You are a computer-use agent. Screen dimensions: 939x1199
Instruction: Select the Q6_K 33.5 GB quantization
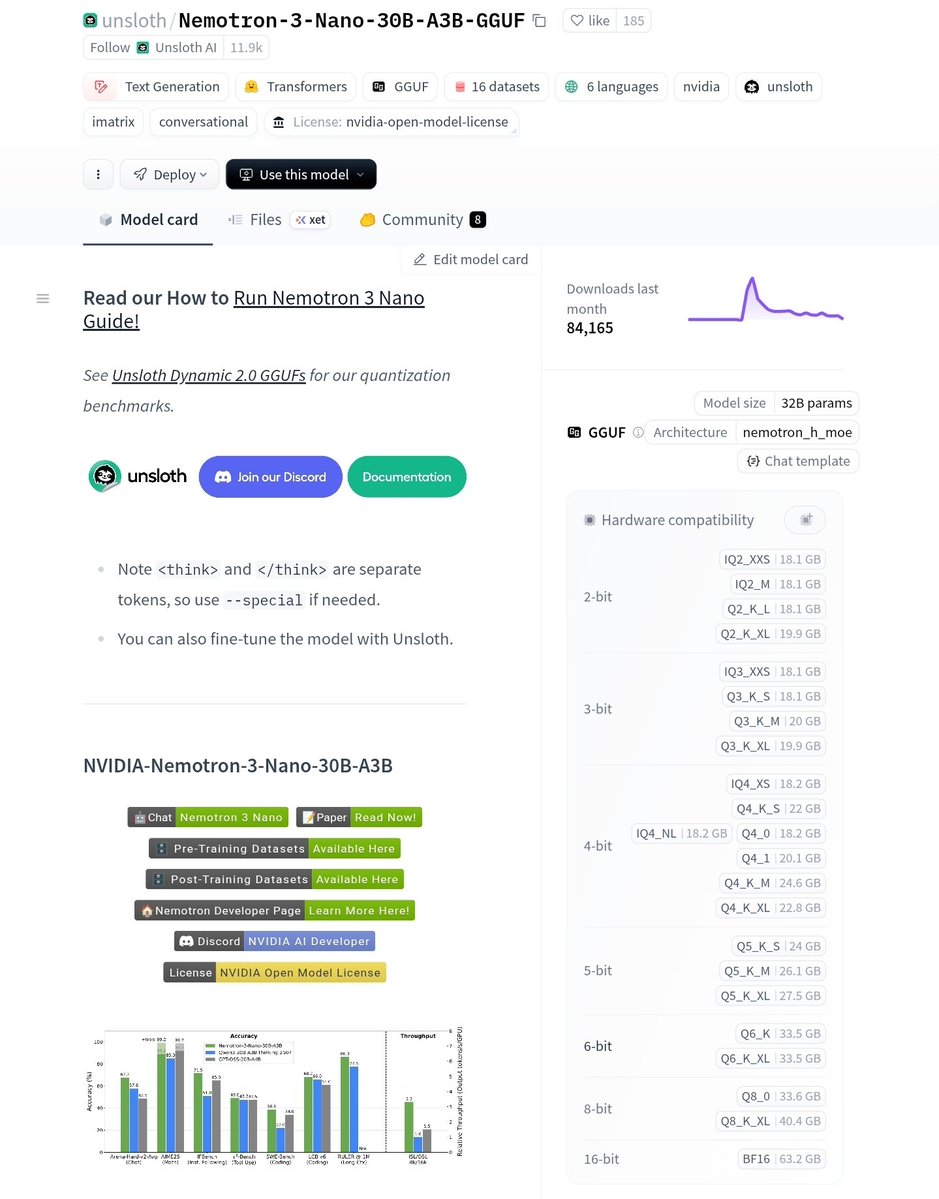coord(780,1034)
